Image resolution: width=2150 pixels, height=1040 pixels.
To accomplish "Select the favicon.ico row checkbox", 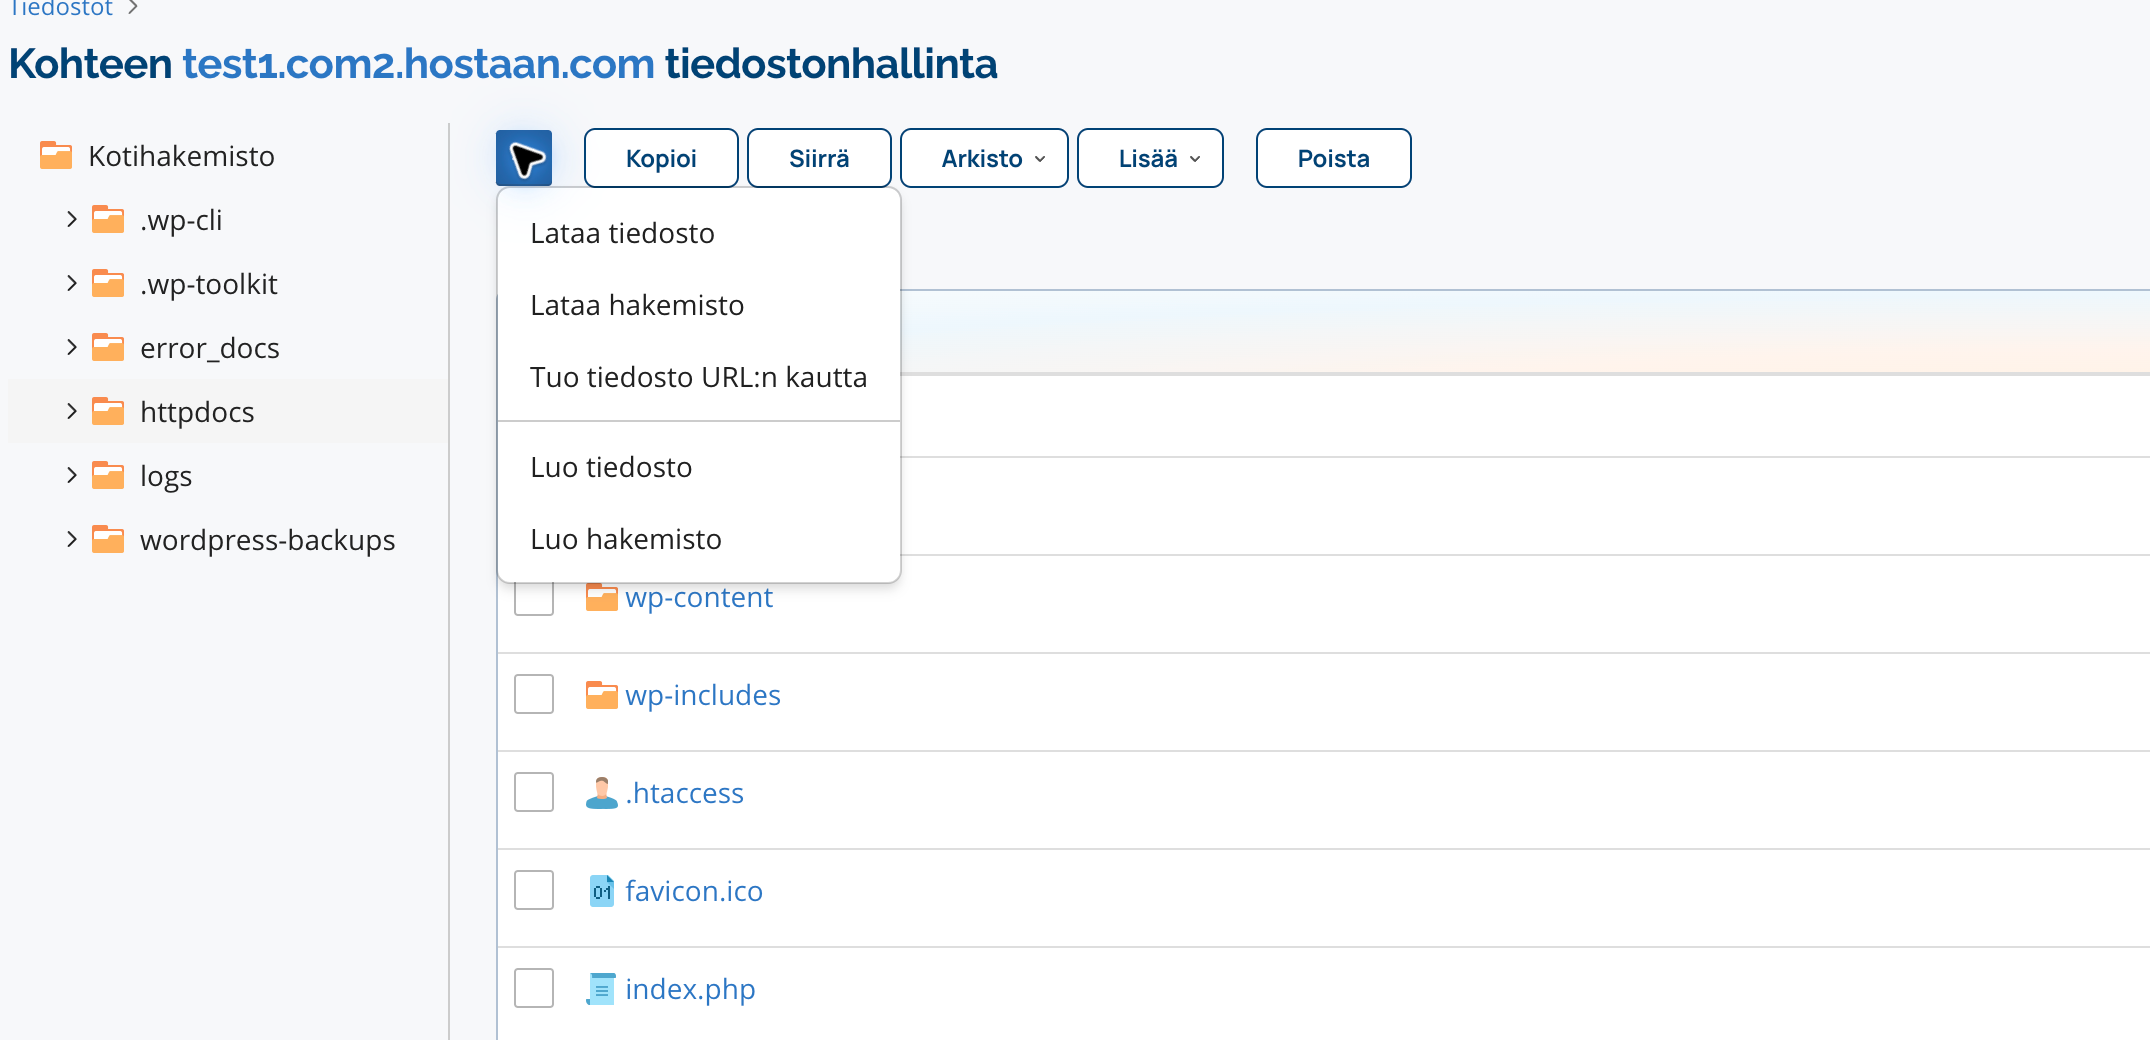I will point(534,890).
